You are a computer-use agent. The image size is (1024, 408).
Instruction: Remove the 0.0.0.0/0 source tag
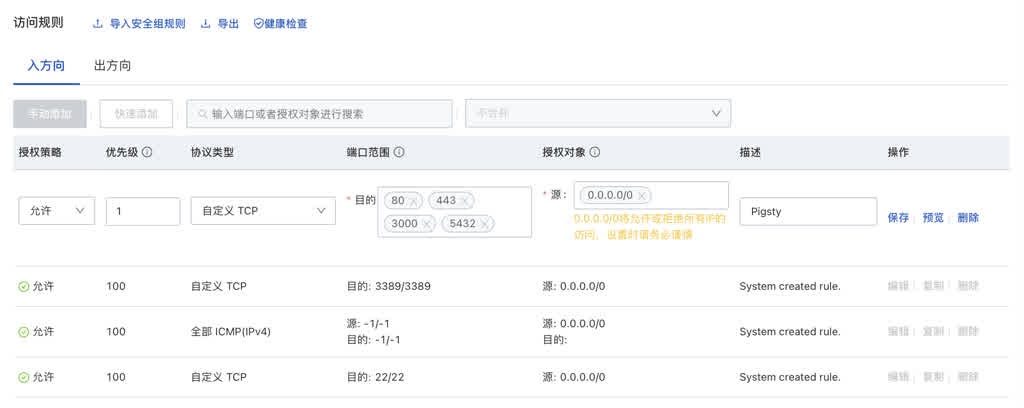pyautogui.click(x=642, y=196)
